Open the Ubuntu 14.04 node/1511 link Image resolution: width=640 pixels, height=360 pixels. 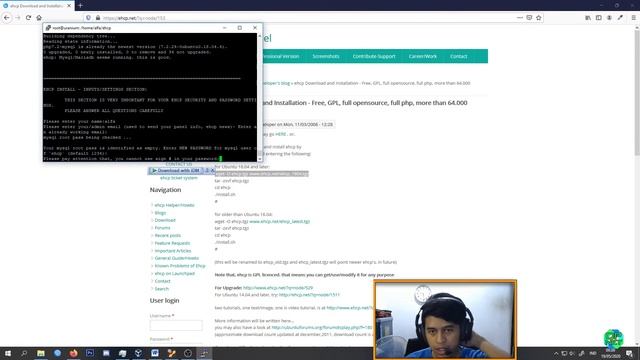click(x=309, y=295)
